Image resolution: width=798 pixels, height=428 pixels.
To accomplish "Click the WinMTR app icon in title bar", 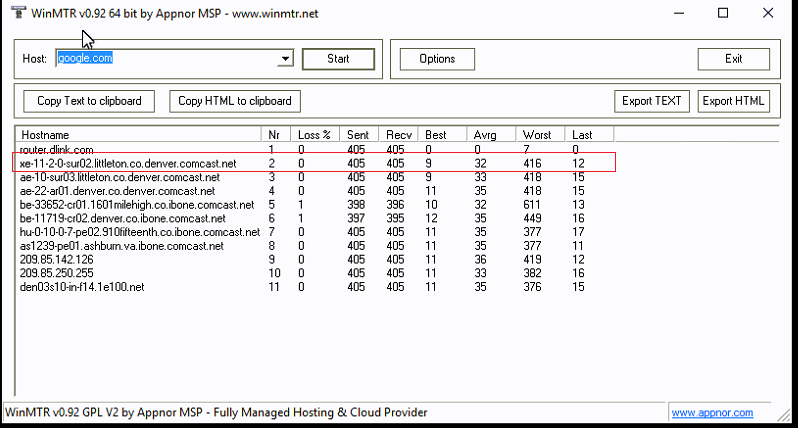I will 18,12.
